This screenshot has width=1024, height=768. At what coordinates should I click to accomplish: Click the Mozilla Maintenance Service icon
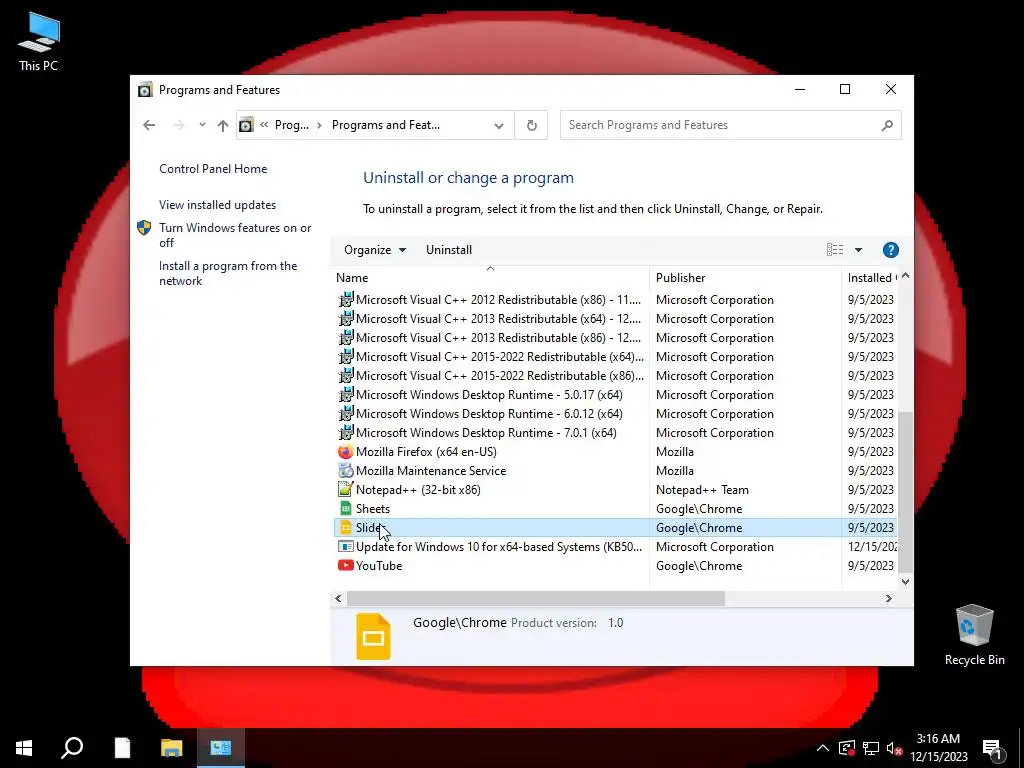(x=345, y=470)
